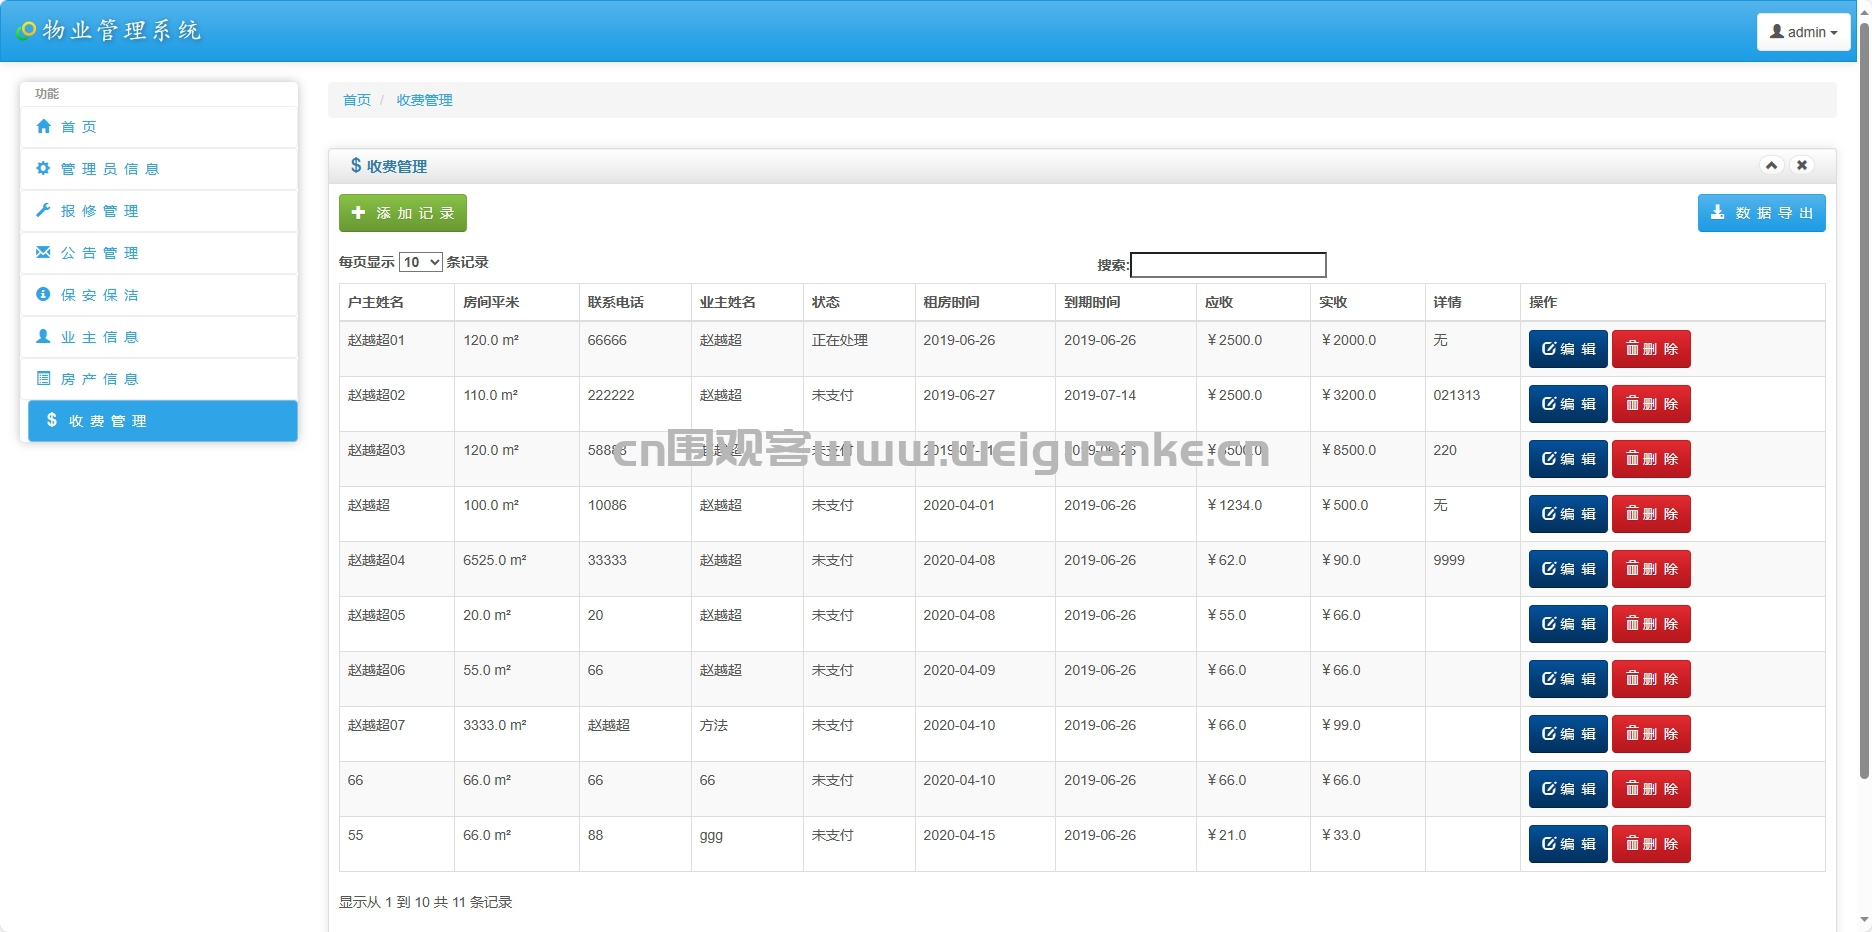Collapse the 收费管理 panel with chevron icon
Image resolution: width=1872 pixels, height=932 pixels.
[x=1771, y=165]
